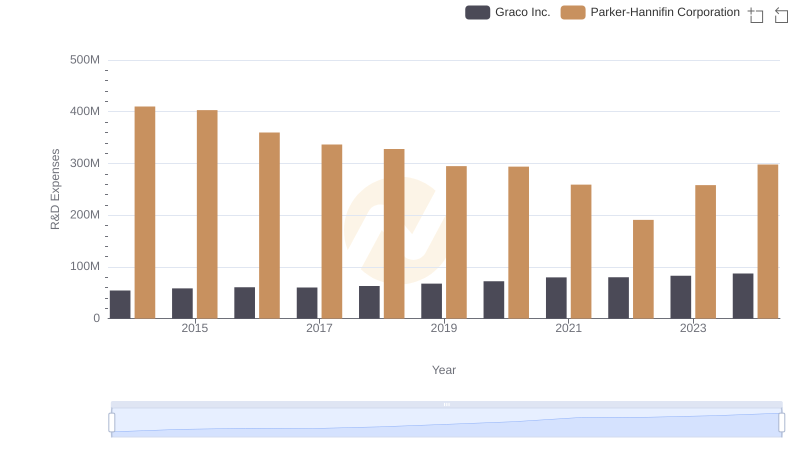800x461 pixels.
Task: Click the 2015 x-axis label
Action: point(195,328)
